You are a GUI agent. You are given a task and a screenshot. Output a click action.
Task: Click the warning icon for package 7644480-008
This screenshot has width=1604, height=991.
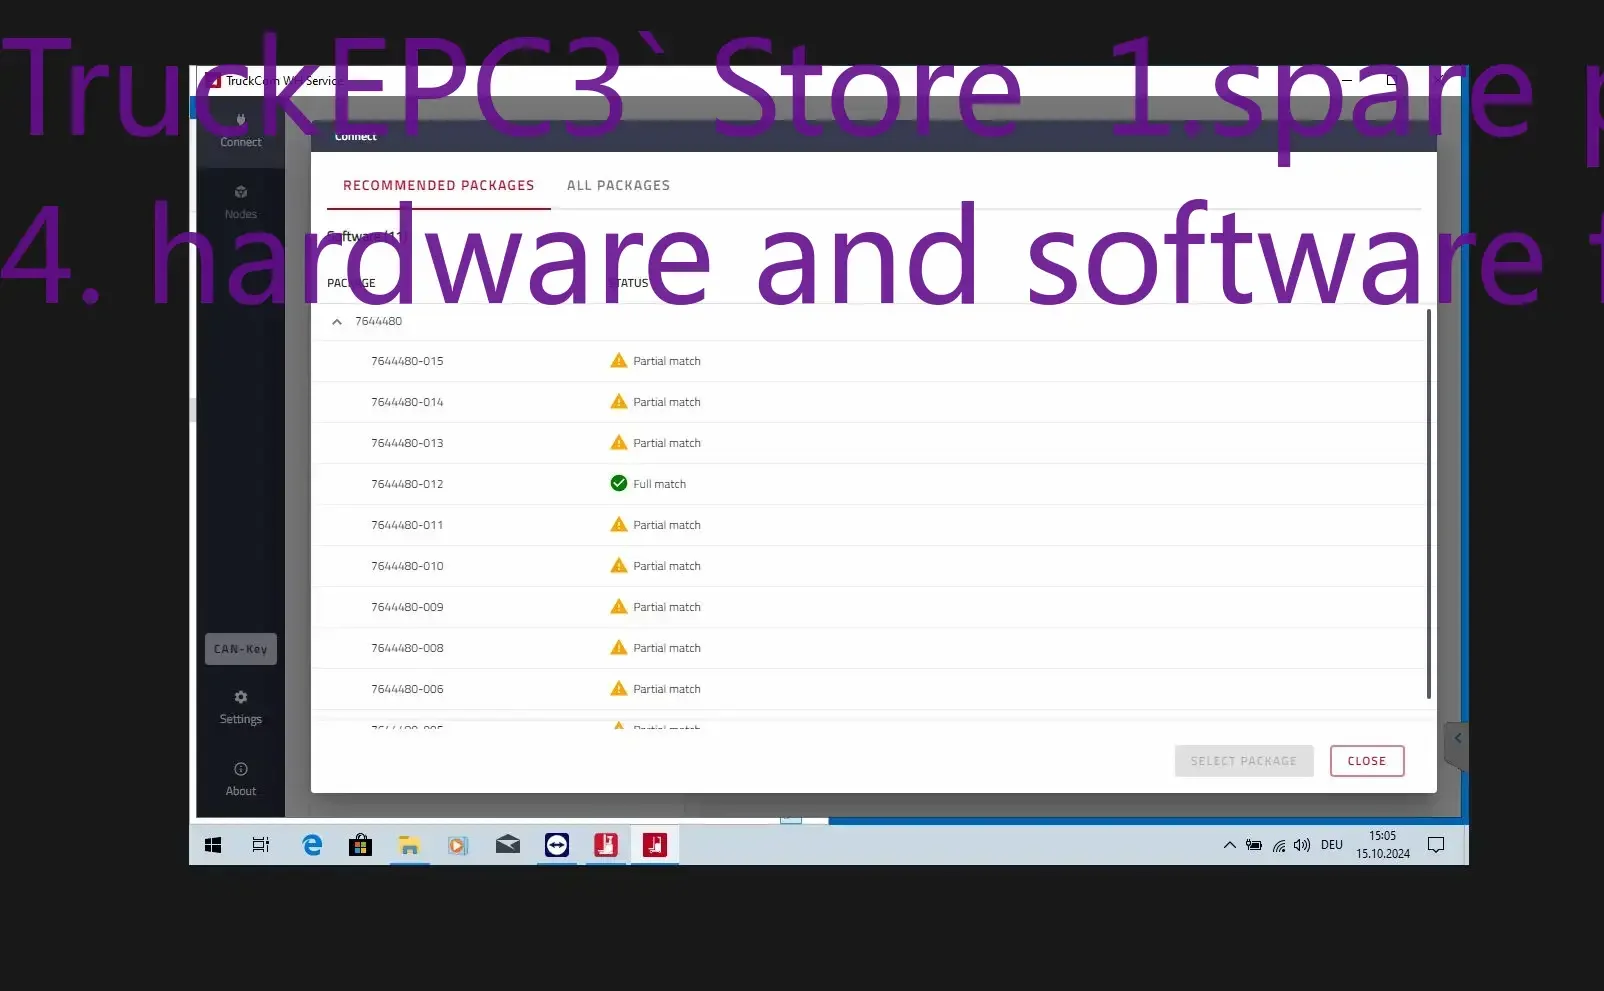[619, 648]
